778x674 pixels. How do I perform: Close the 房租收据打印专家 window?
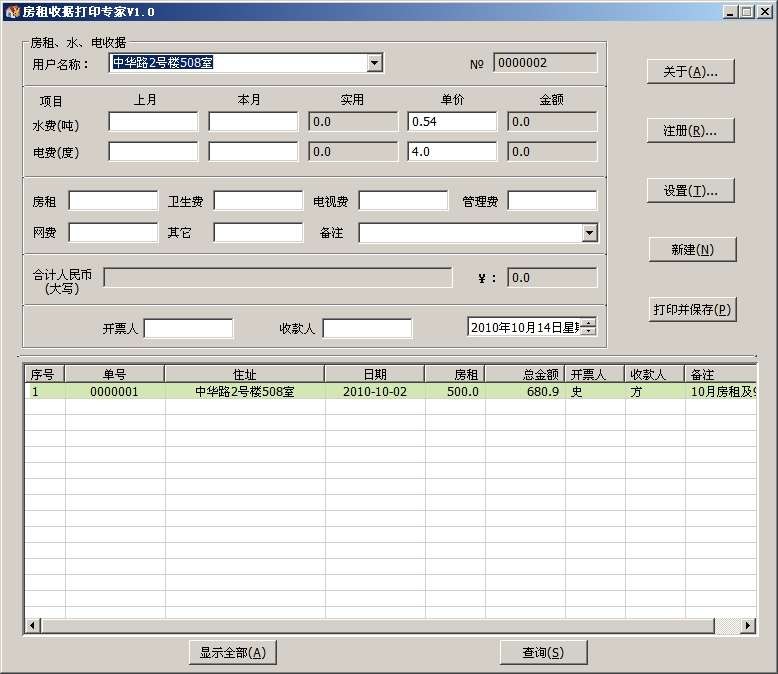tap(765, 11)
